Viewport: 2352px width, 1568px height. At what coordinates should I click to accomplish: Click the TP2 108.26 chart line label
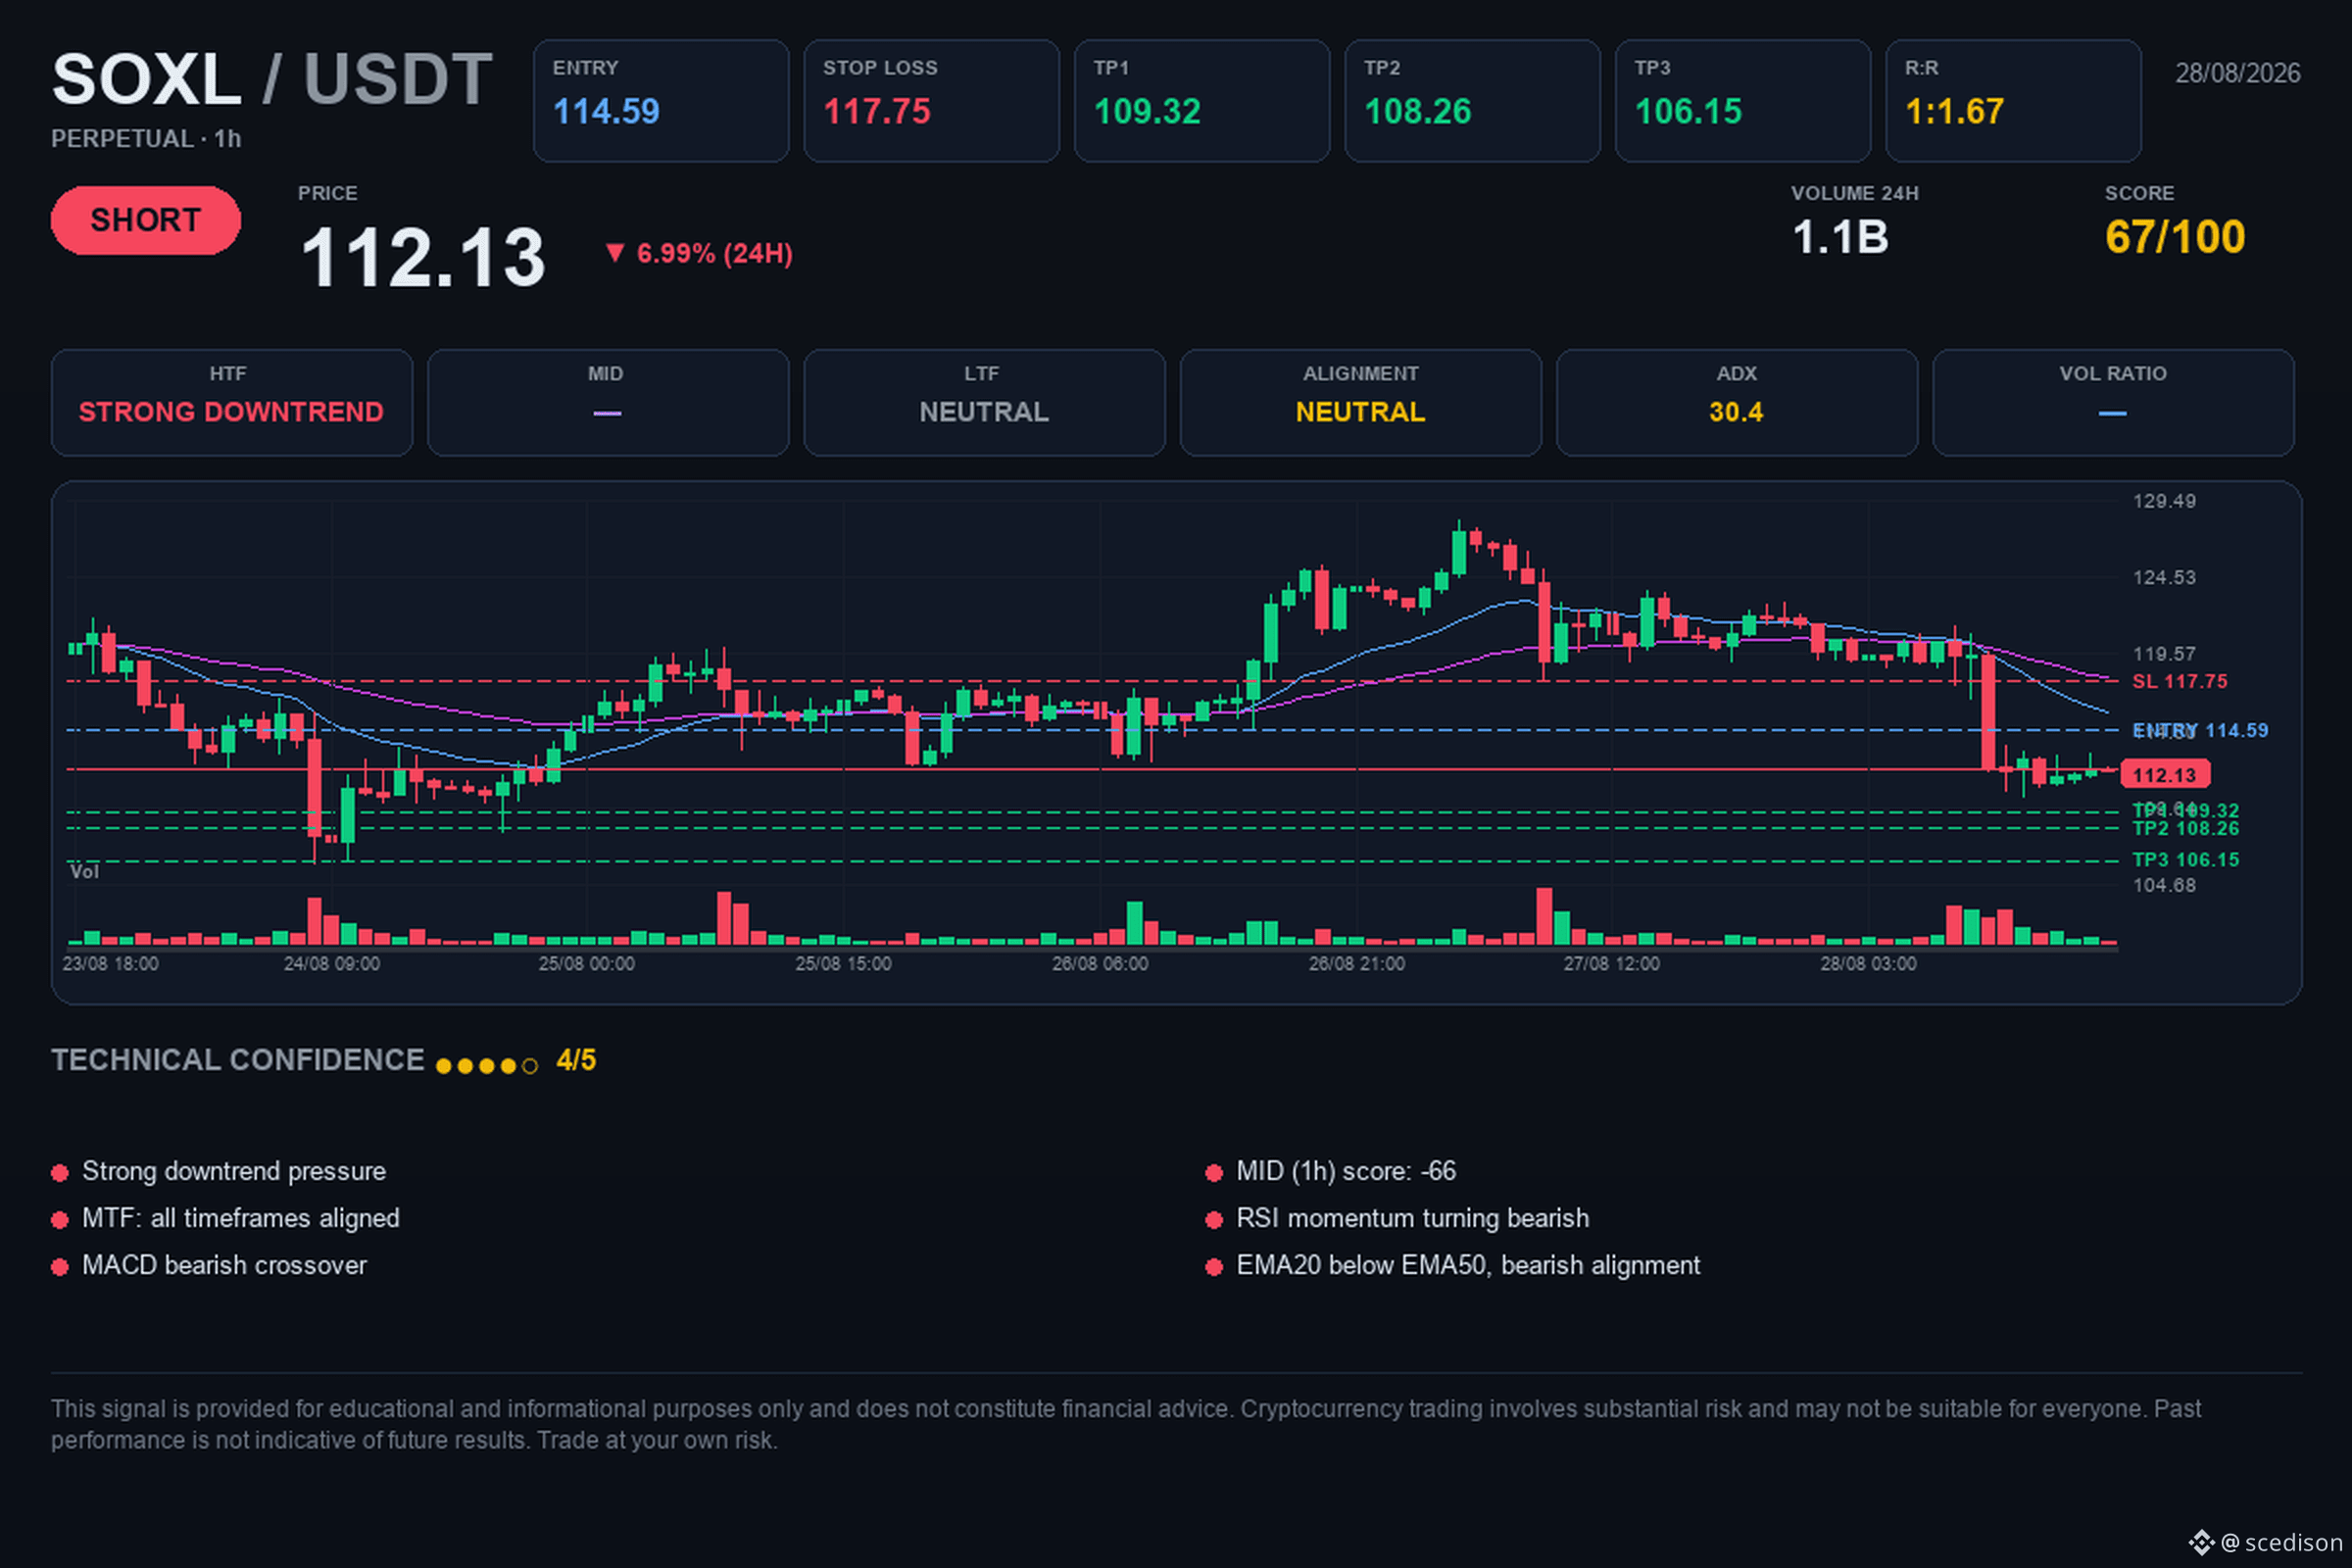(x=2186, y=829)
